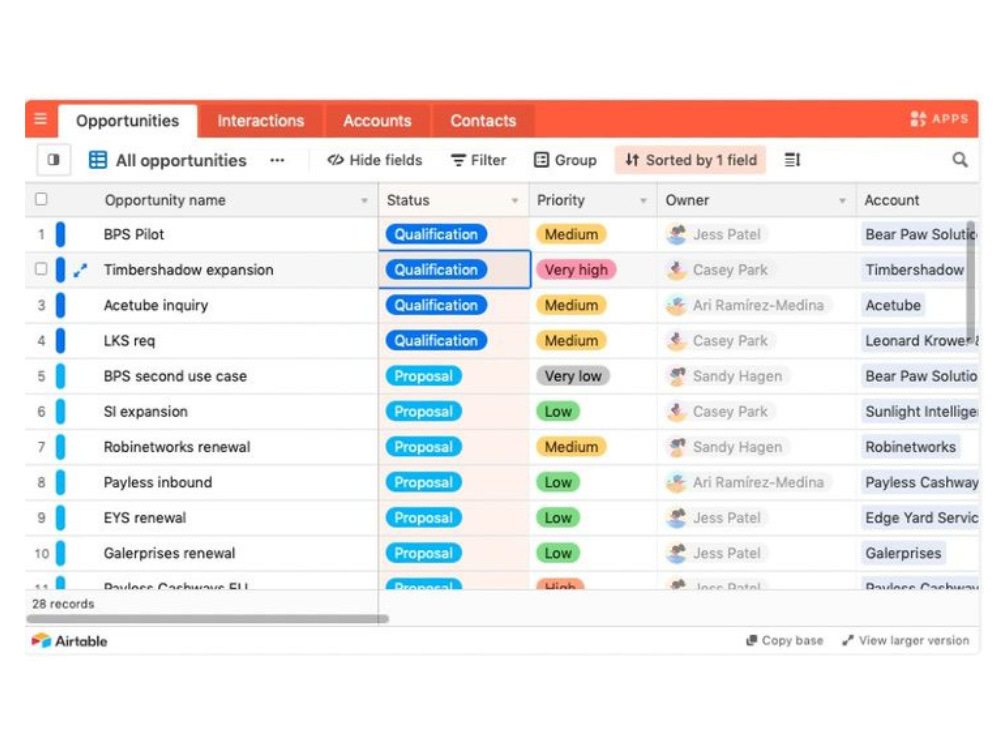This screenshot has height=750, width=1000.
Task: Click the Airtable logo
Action: pos(70,641)
